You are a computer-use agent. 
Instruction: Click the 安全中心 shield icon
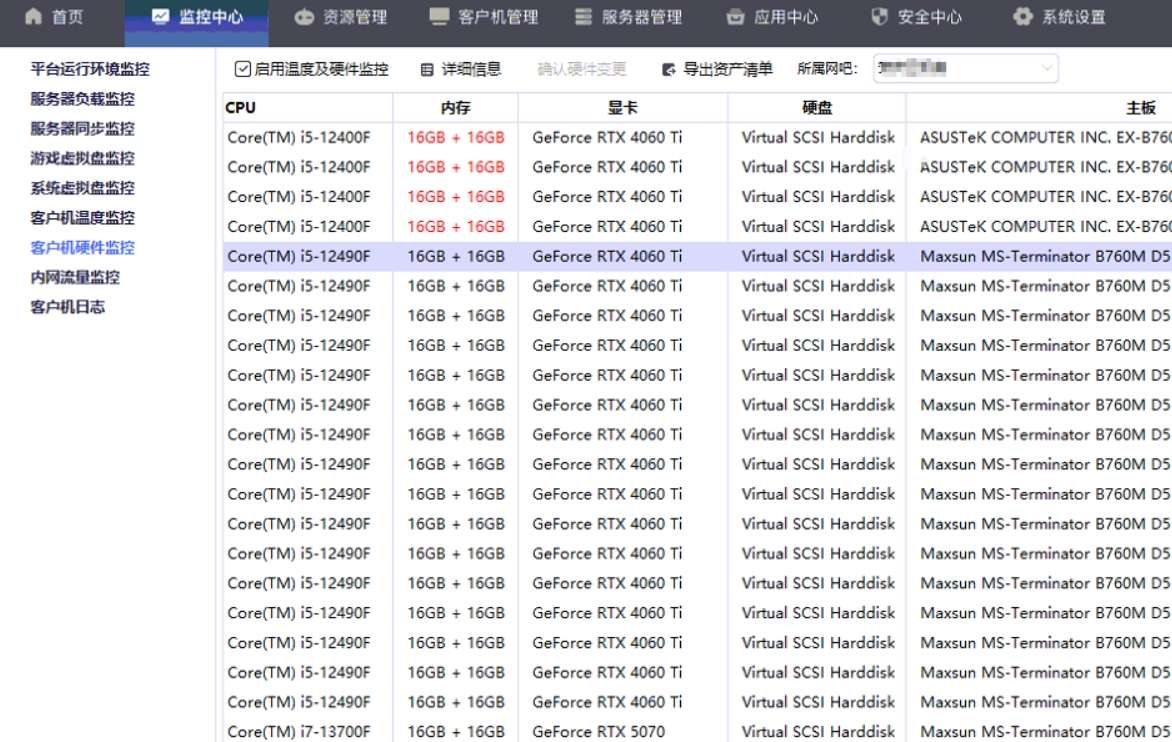click(x=880, y=16)
